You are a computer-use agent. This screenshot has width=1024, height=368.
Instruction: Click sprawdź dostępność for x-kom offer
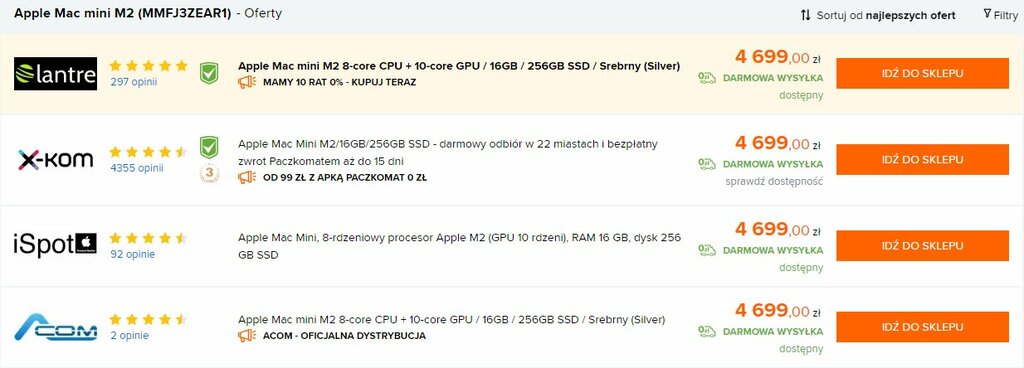click(774, 181)
